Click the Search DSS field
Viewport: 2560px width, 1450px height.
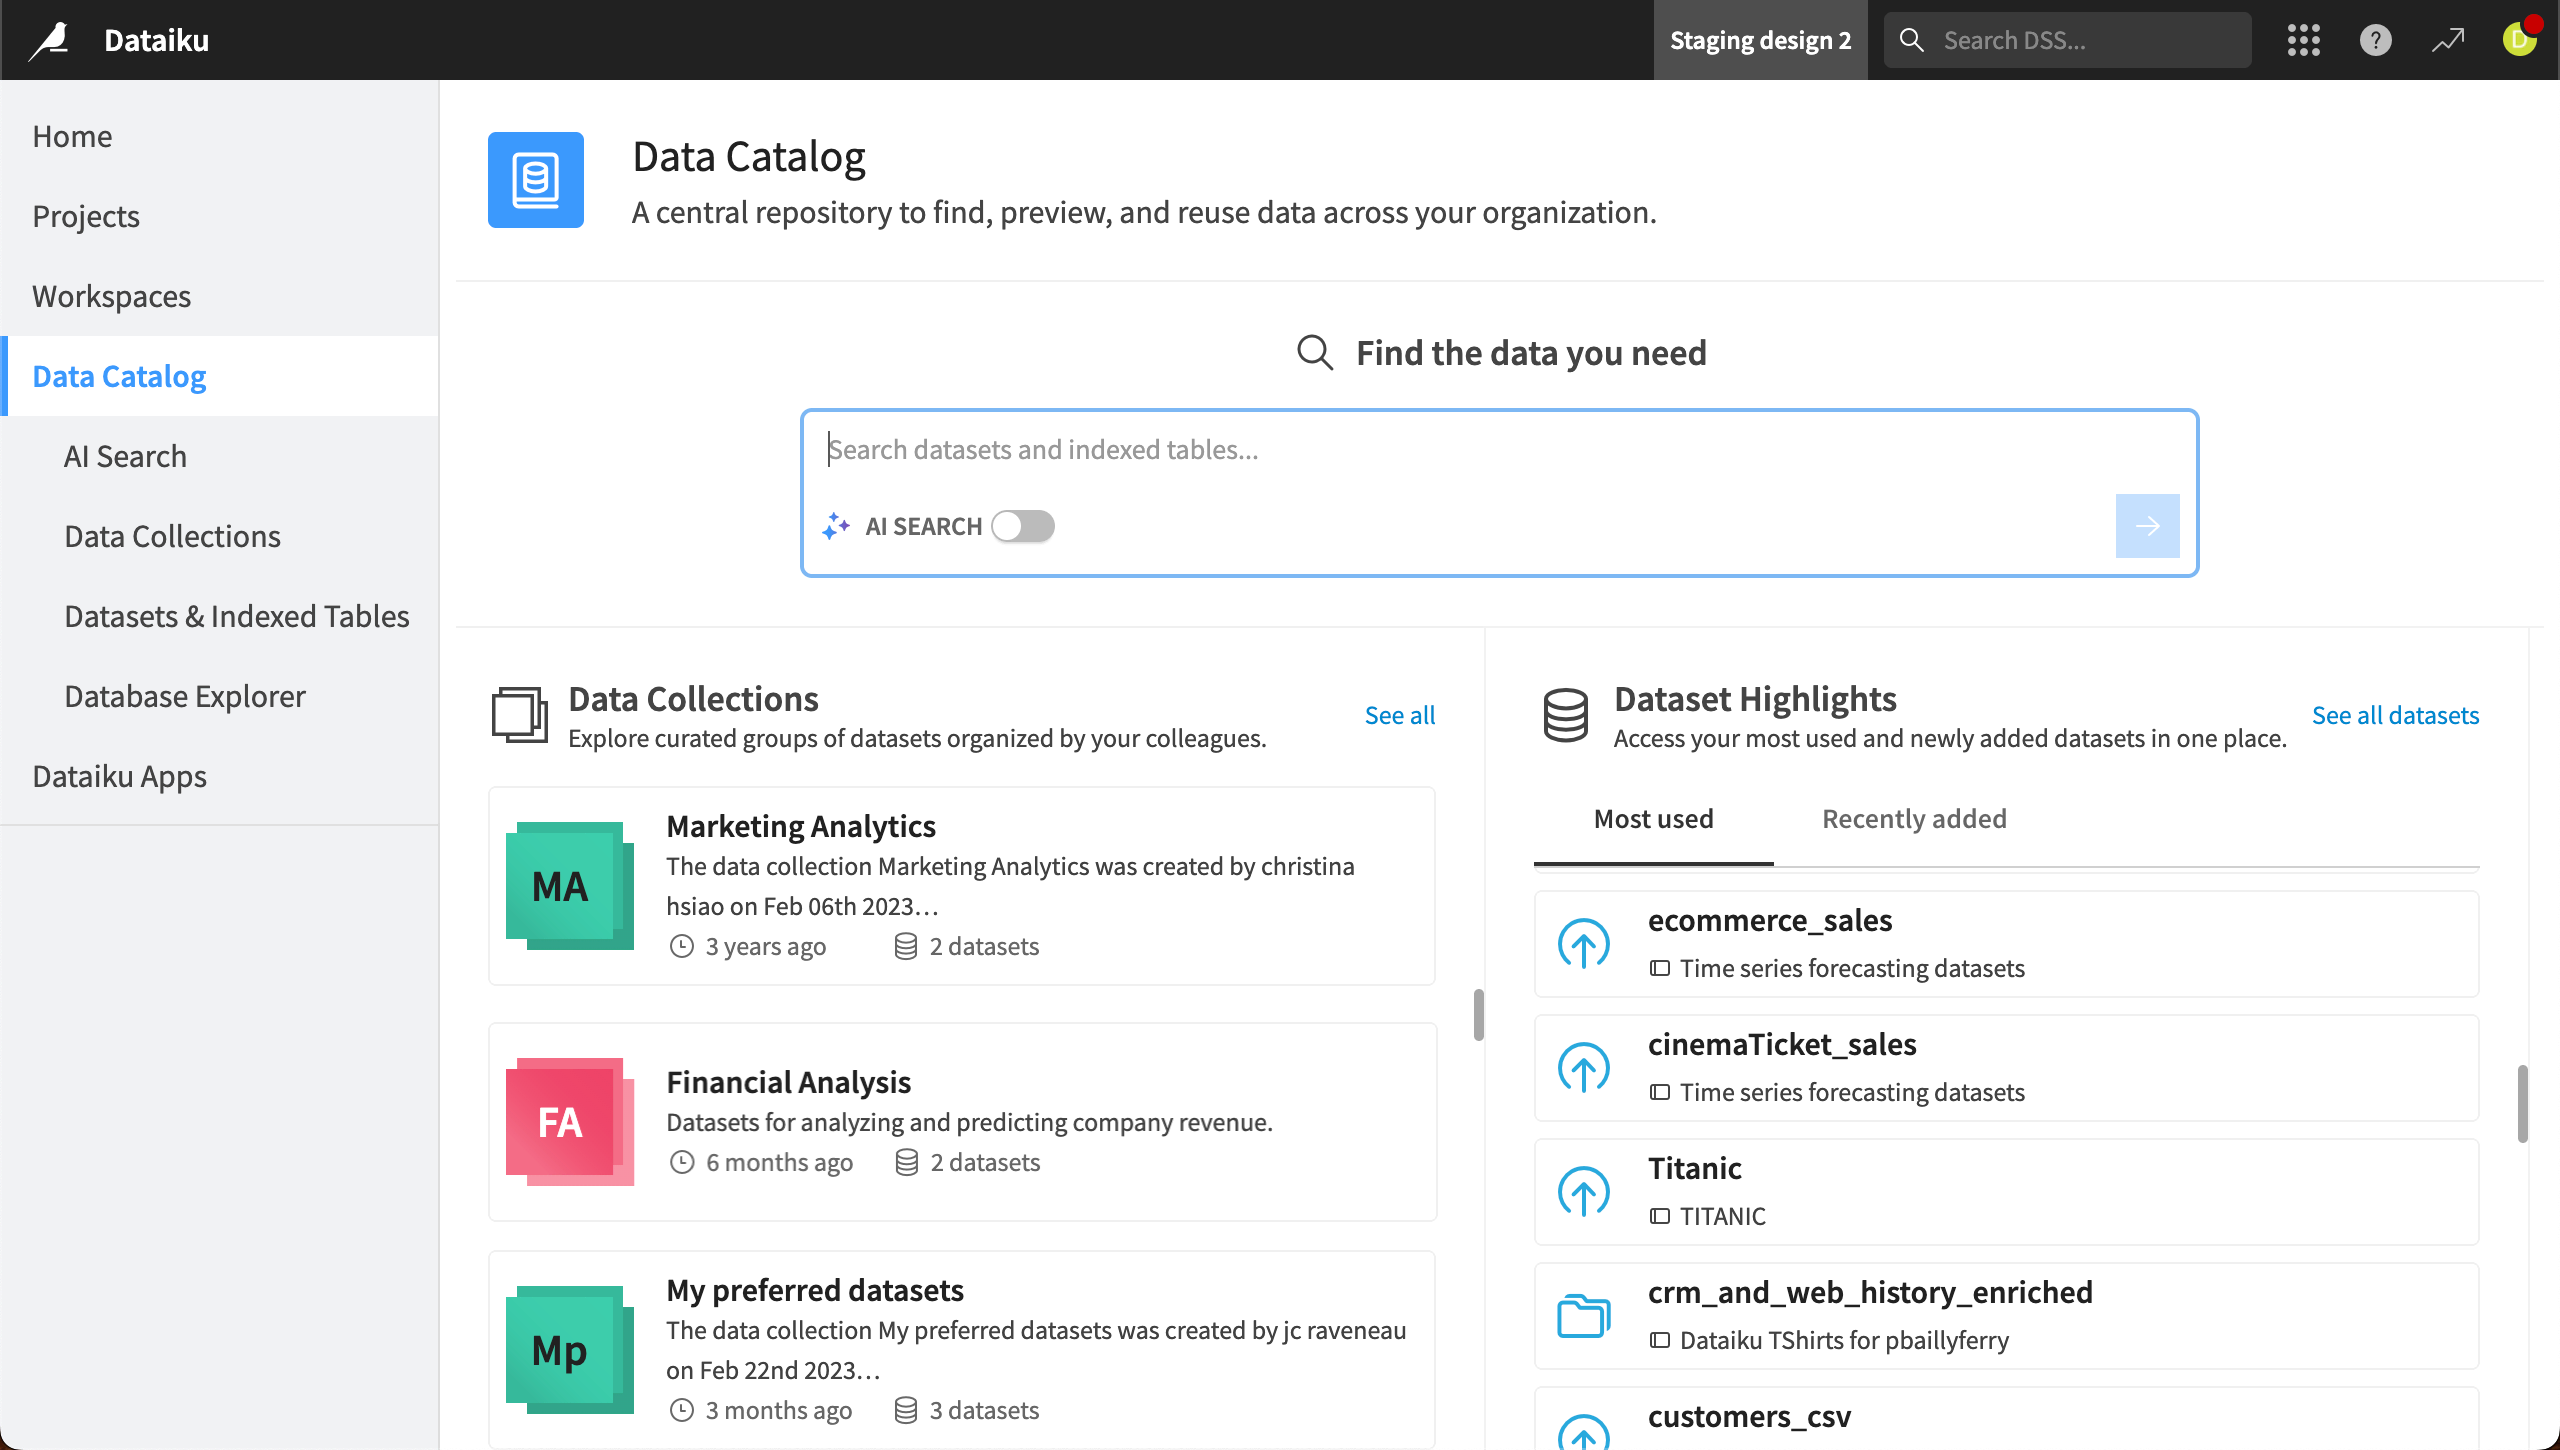coord(2066,40)
